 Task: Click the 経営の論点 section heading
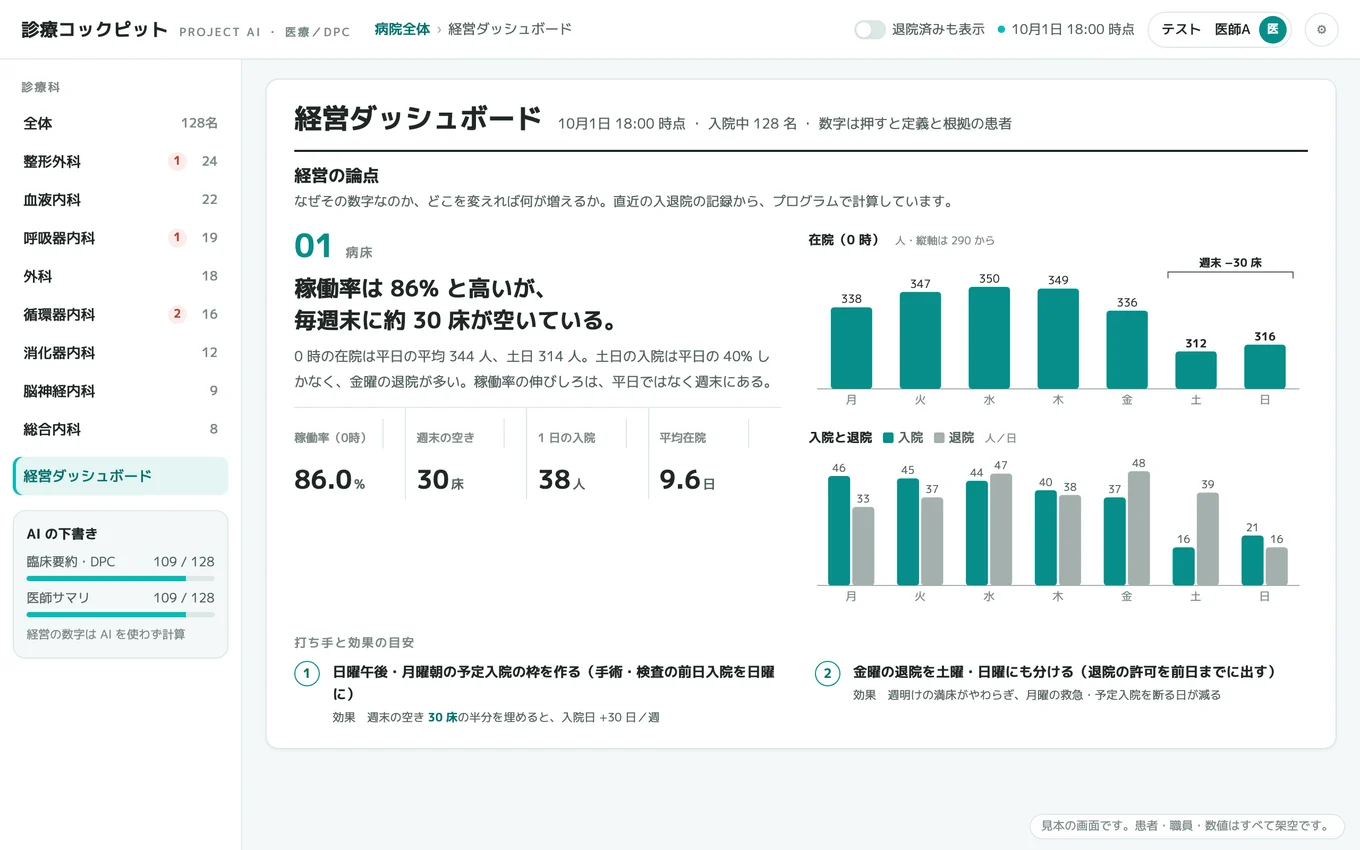coord(336,176)
